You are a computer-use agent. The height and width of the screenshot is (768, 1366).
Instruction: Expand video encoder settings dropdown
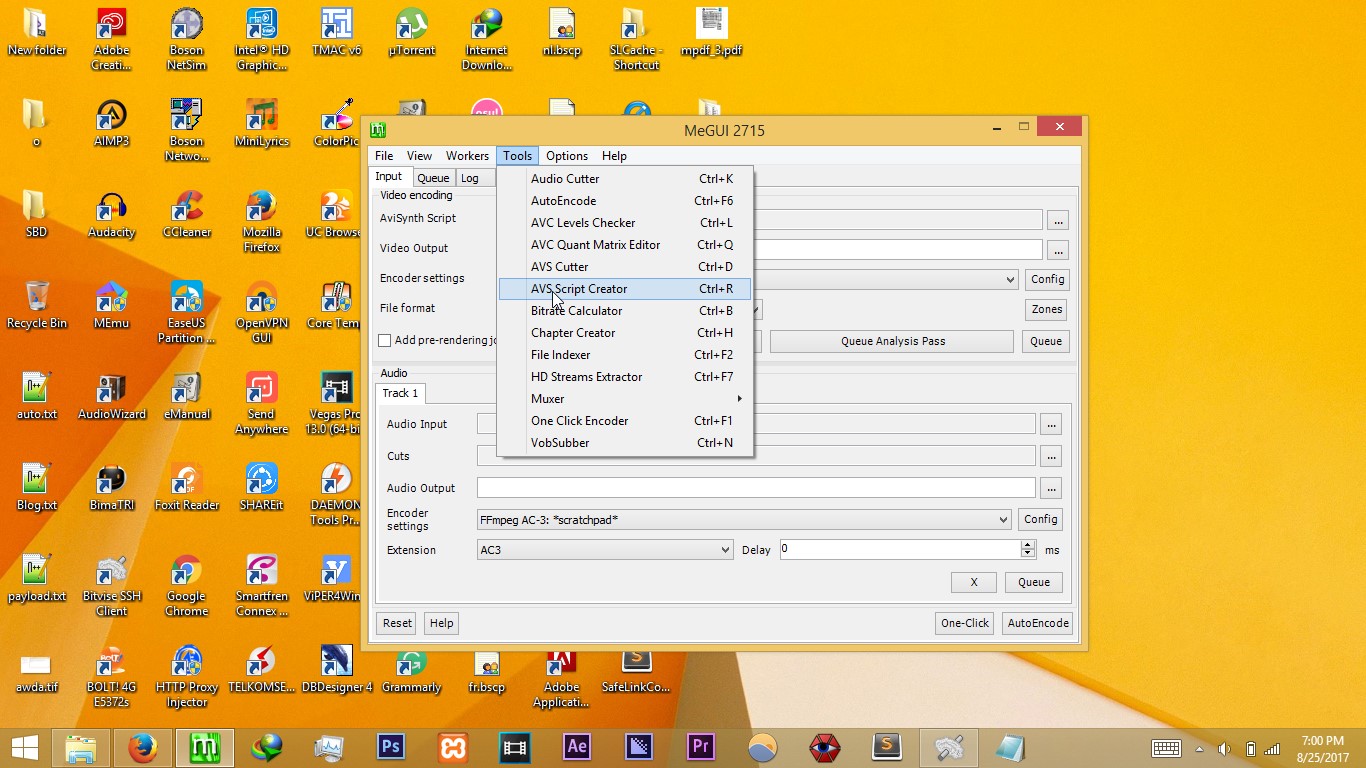(x=1010, y=280)
